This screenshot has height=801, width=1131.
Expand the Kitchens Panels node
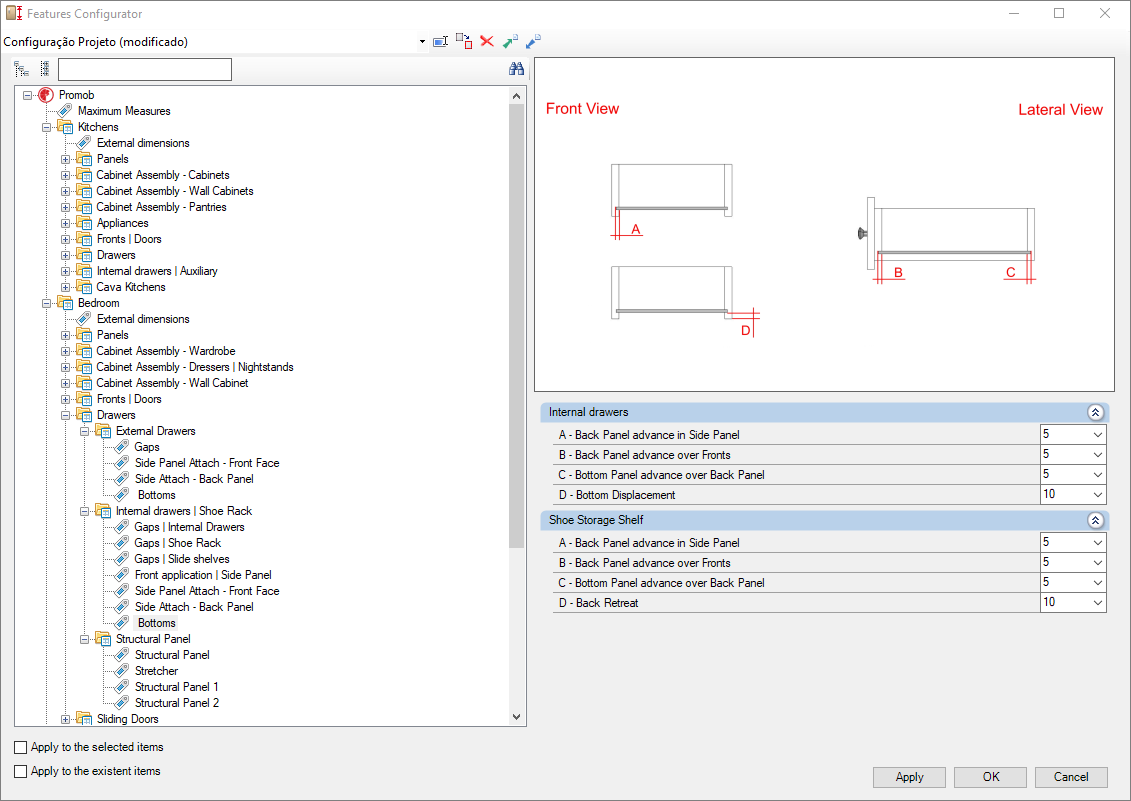point(66,159)
